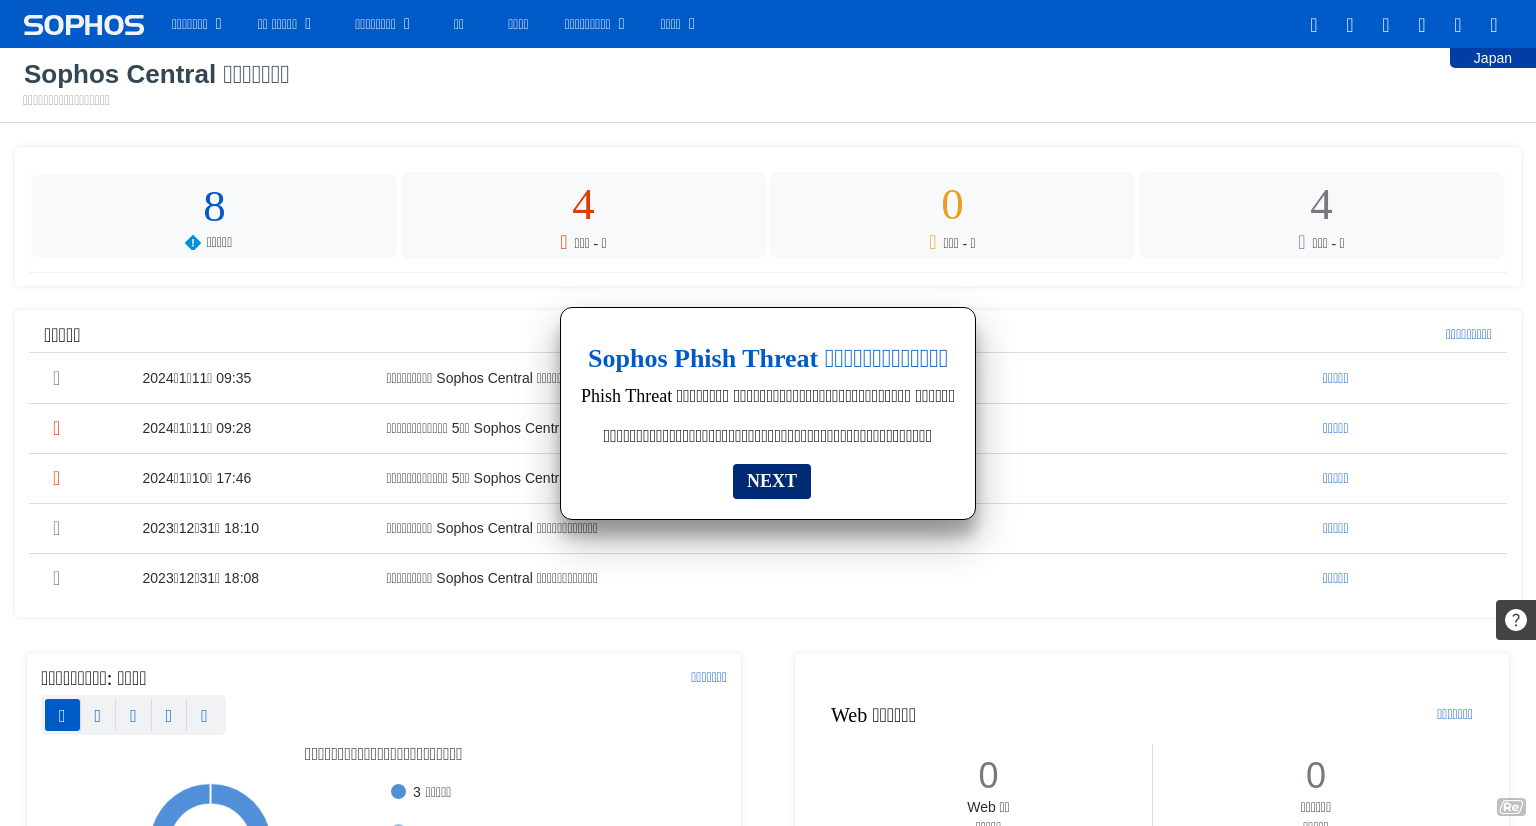Click the rightmost icon in the top-right header
Screen dimensions: 1536x826
1493,24
